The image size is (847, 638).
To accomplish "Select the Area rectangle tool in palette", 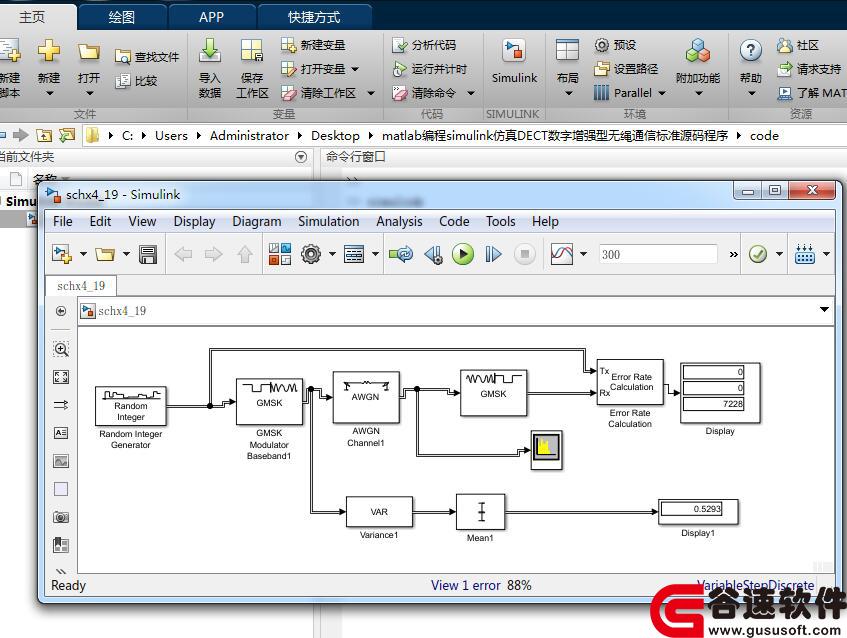I will (x=61, y=489).
